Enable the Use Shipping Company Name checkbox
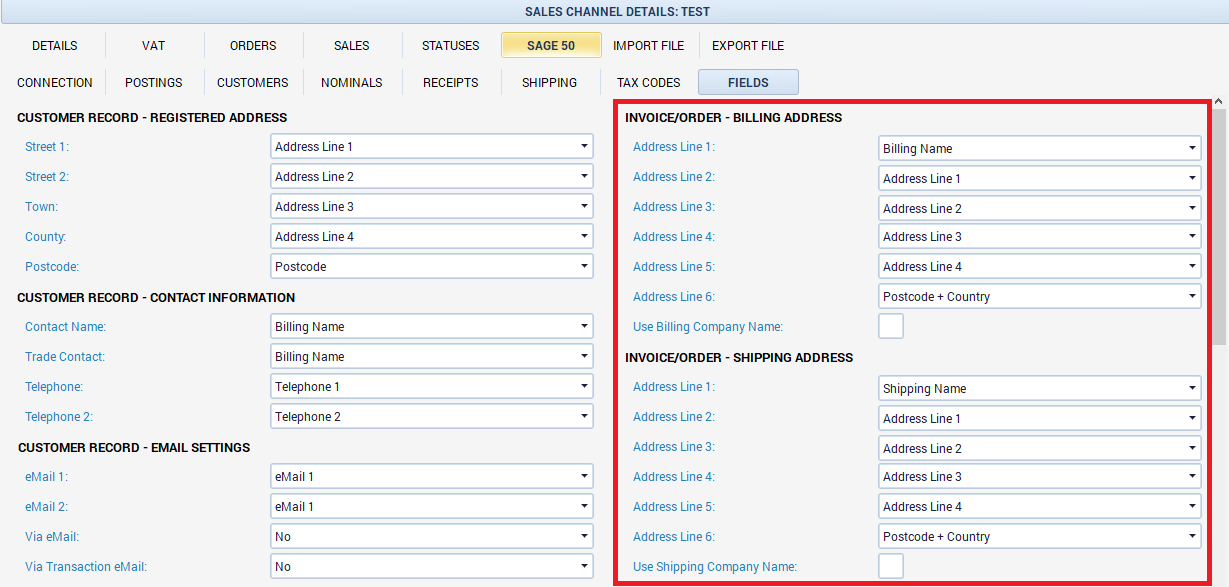 tap(891, 566)
